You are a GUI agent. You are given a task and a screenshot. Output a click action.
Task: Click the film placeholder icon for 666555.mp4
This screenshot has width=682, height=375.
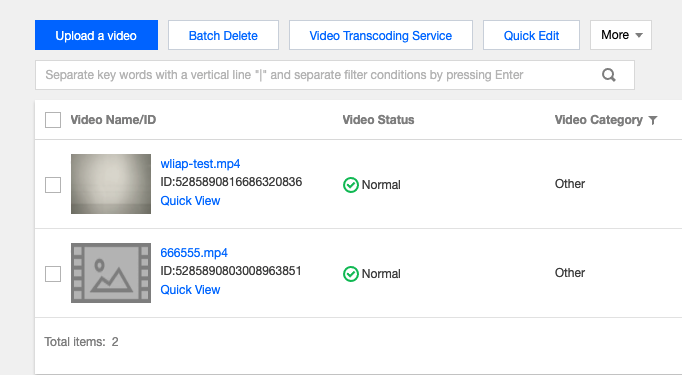[111, 273]
